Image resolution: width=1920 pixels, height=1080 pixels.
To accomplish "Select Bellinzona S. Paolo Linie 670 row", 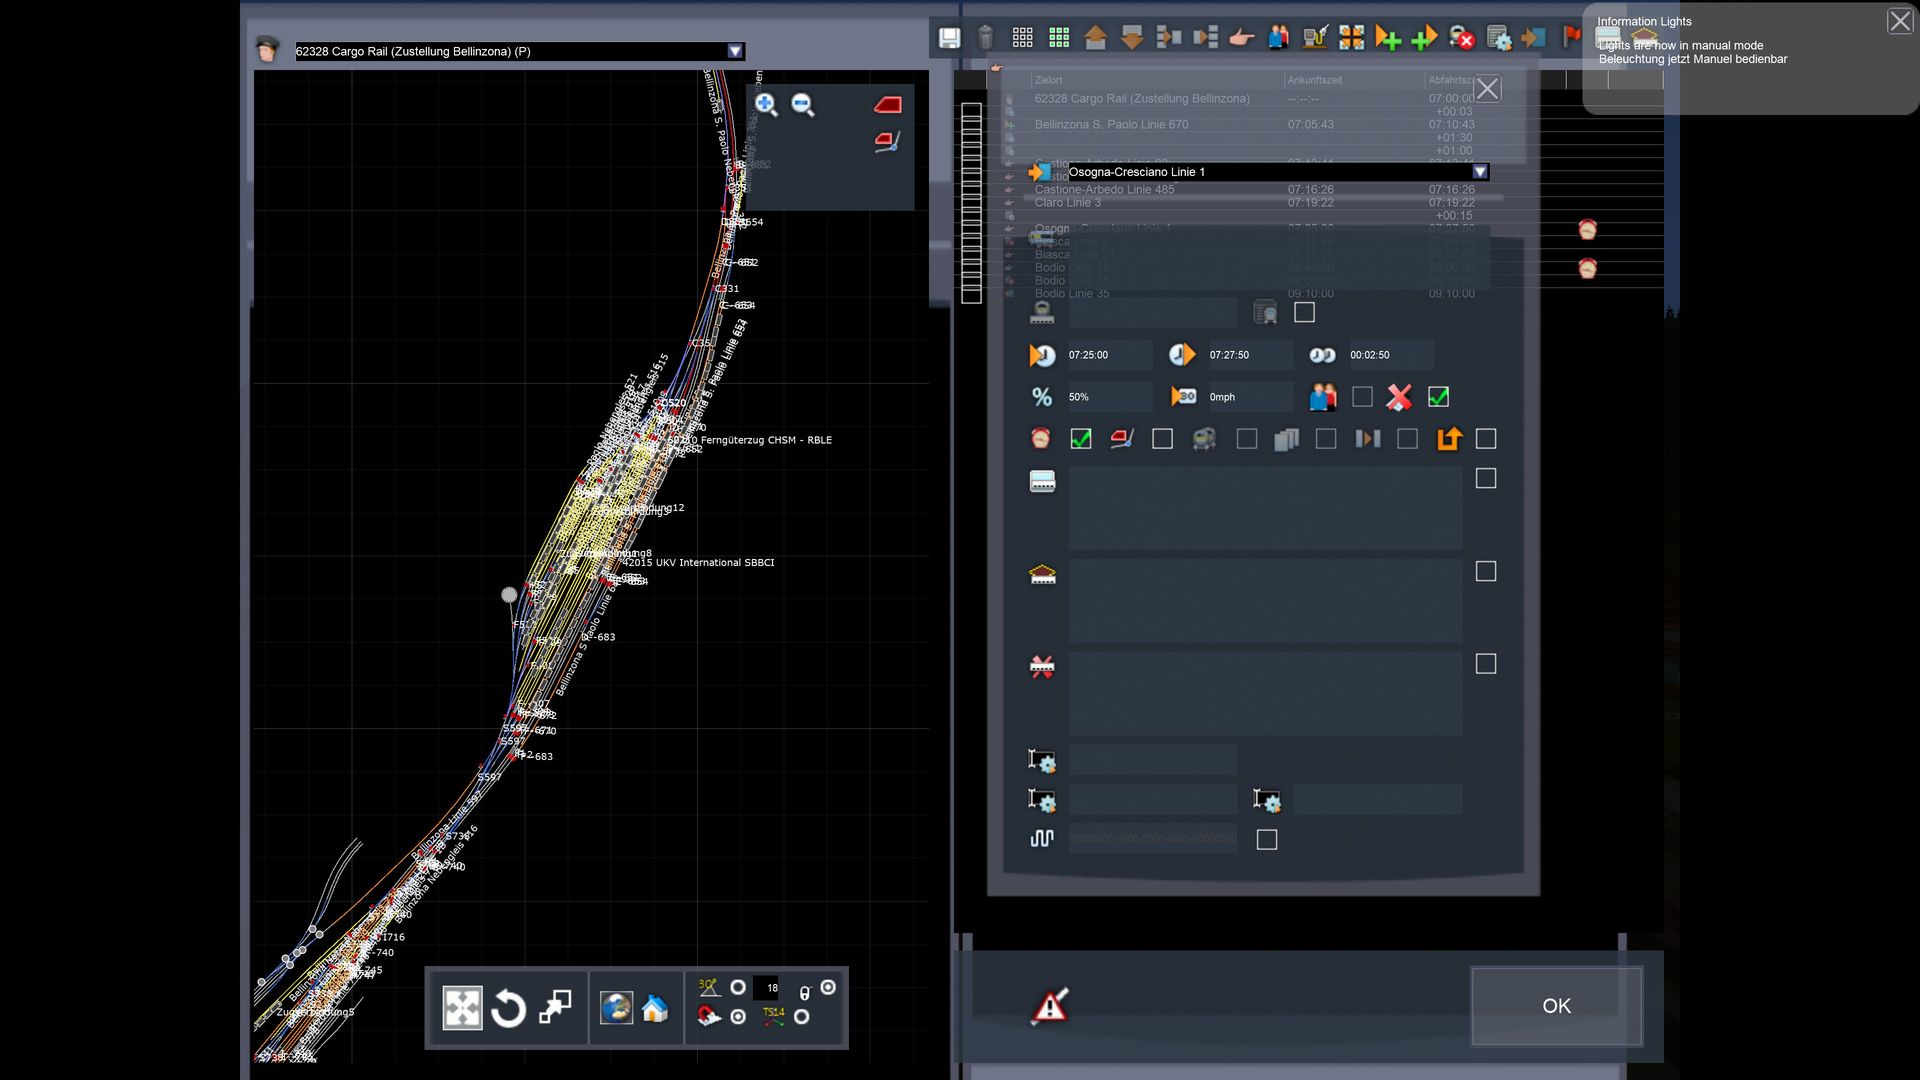I will click(x=1112, y=125).
